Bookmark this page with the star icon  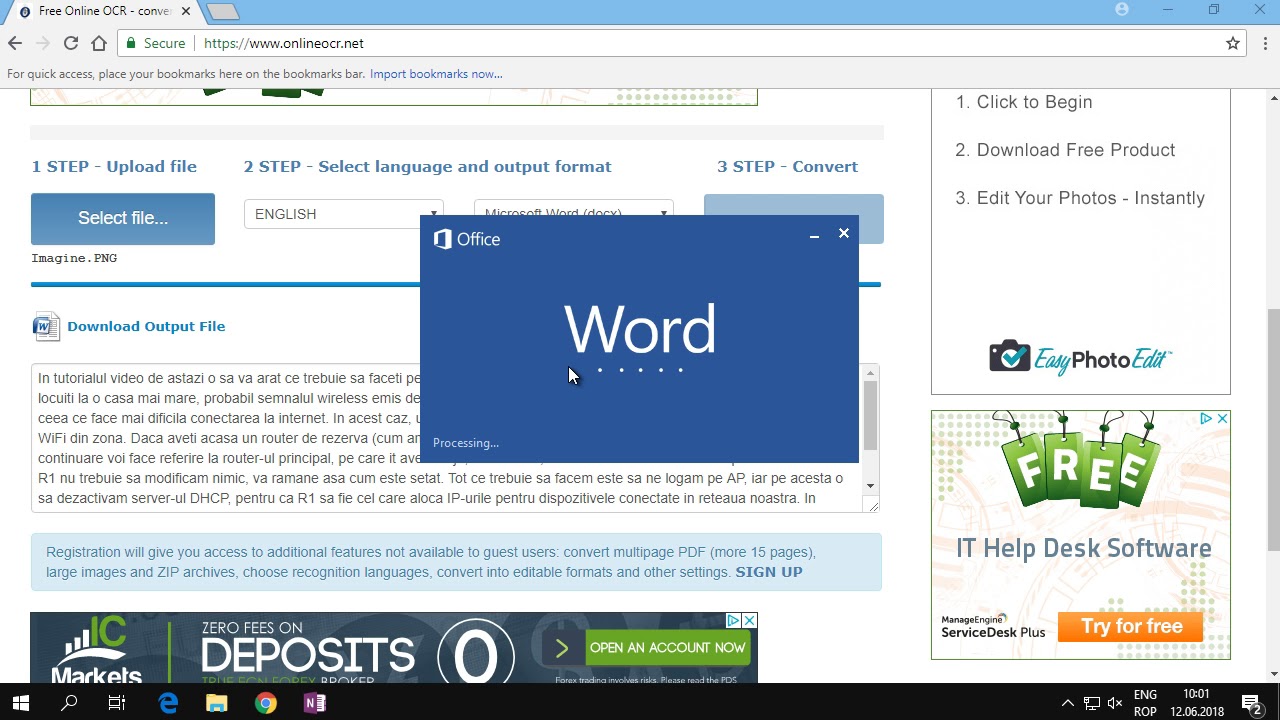[x=1233, y=43]
